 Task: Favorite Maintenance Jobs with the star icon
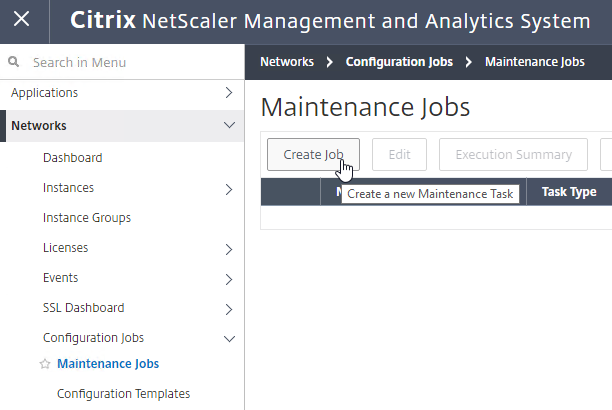click(x=45, y=364)
